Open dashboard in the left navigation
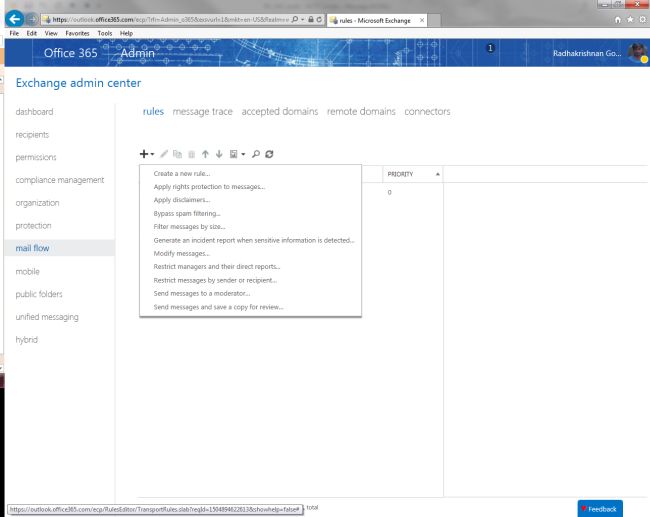650x517 pixels. point(34,112)
